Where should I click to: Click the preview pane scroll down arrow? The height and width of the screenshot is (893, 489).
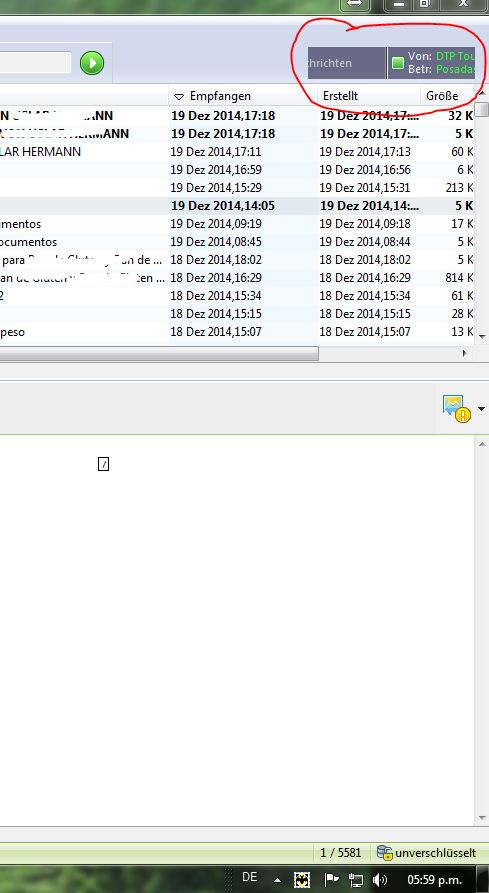pyautogui.click(x=482, y=817)
